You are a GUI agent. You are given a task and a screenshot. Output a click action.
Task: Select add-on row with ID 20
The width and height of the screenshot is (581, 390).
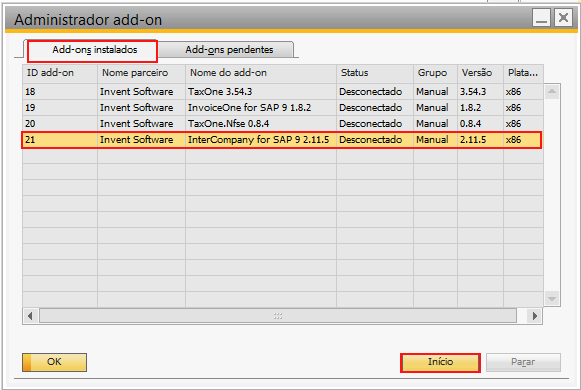tap(283, 124)
